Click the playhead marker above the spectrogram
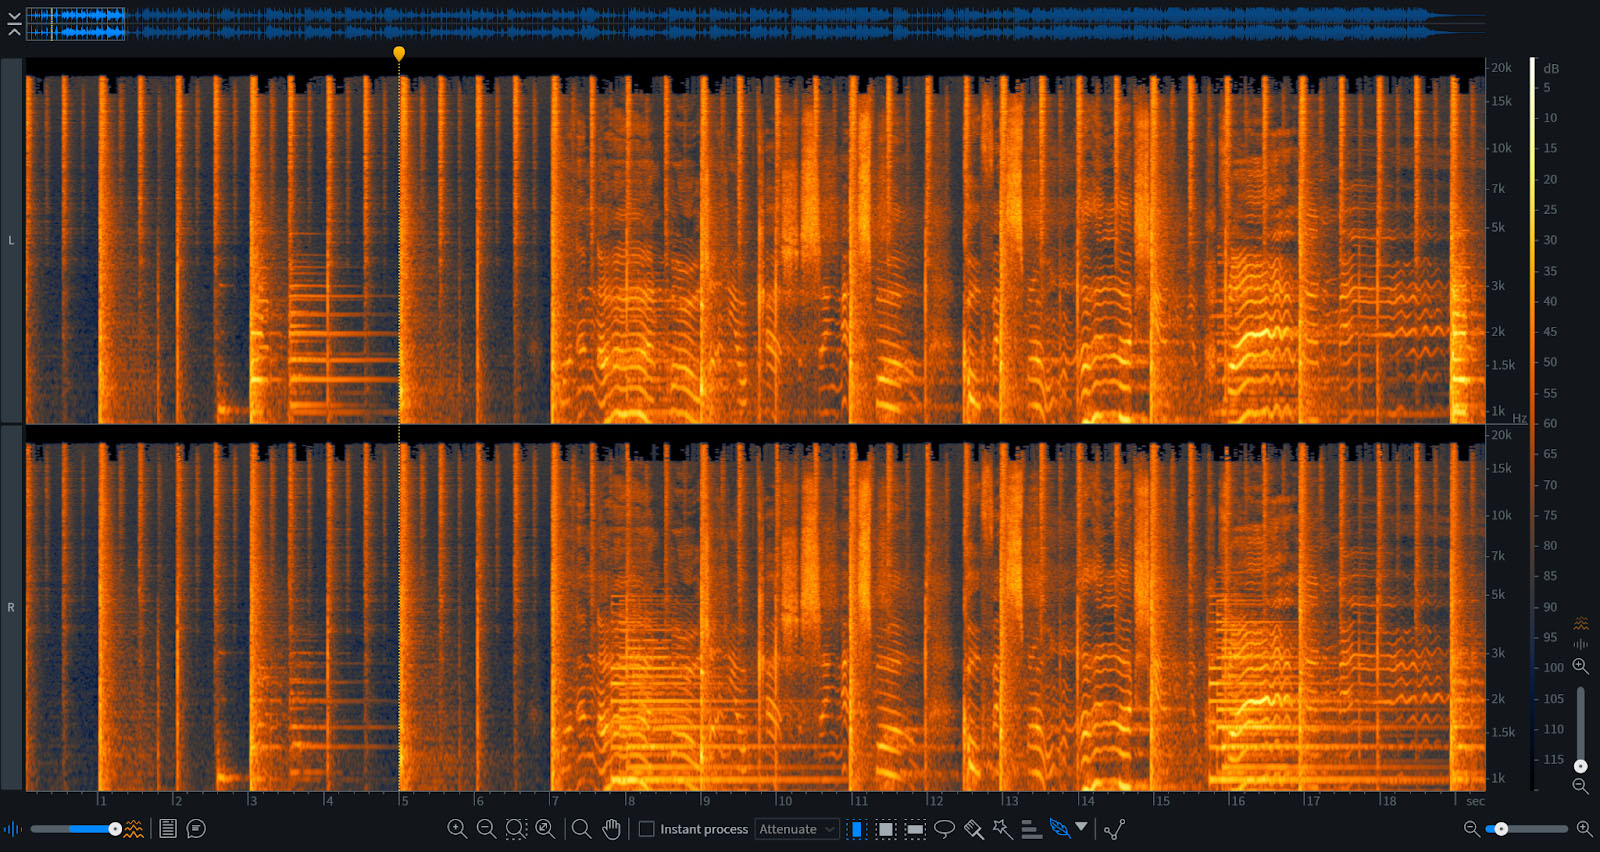The image size is (1600, 852). [399, 53]
